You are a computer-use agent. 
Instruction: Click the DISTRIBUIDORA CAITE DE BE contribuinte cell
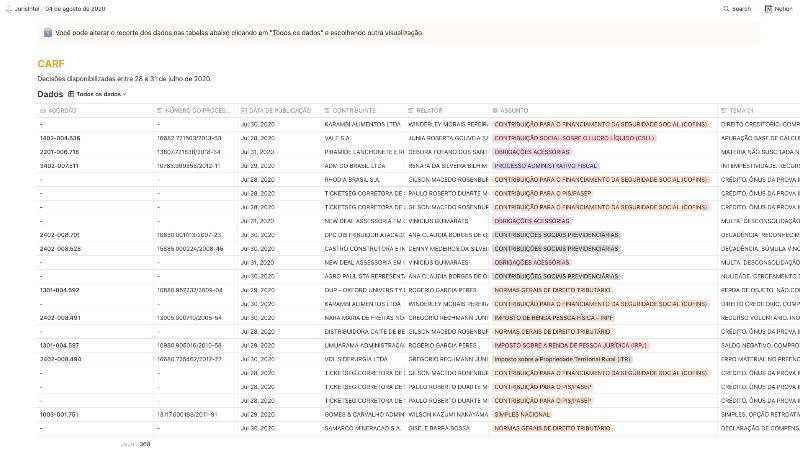[364, 332]
